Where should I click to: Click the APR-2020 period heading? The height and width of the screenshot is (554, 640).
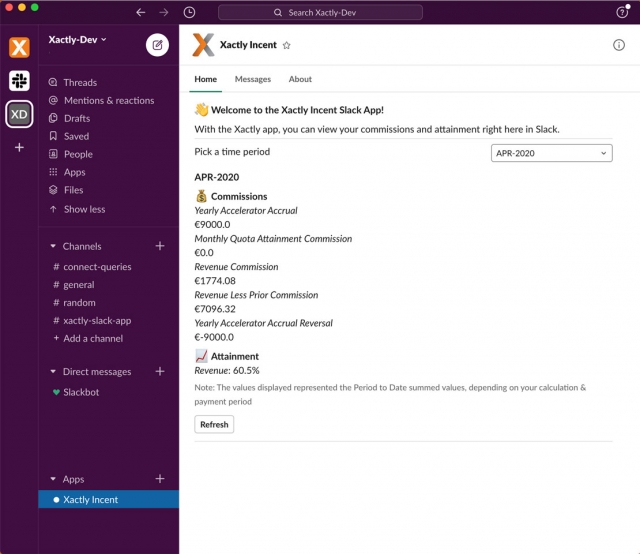click(x=216, y=177)
